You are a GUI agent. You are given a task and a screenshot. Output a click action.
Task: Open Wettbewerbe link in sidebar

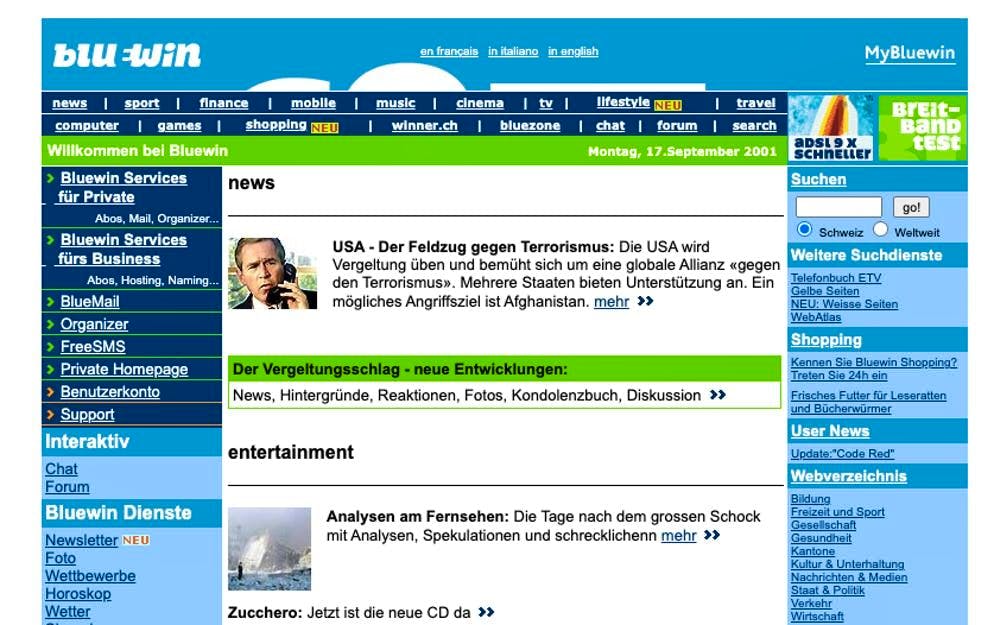click(90, 576)
